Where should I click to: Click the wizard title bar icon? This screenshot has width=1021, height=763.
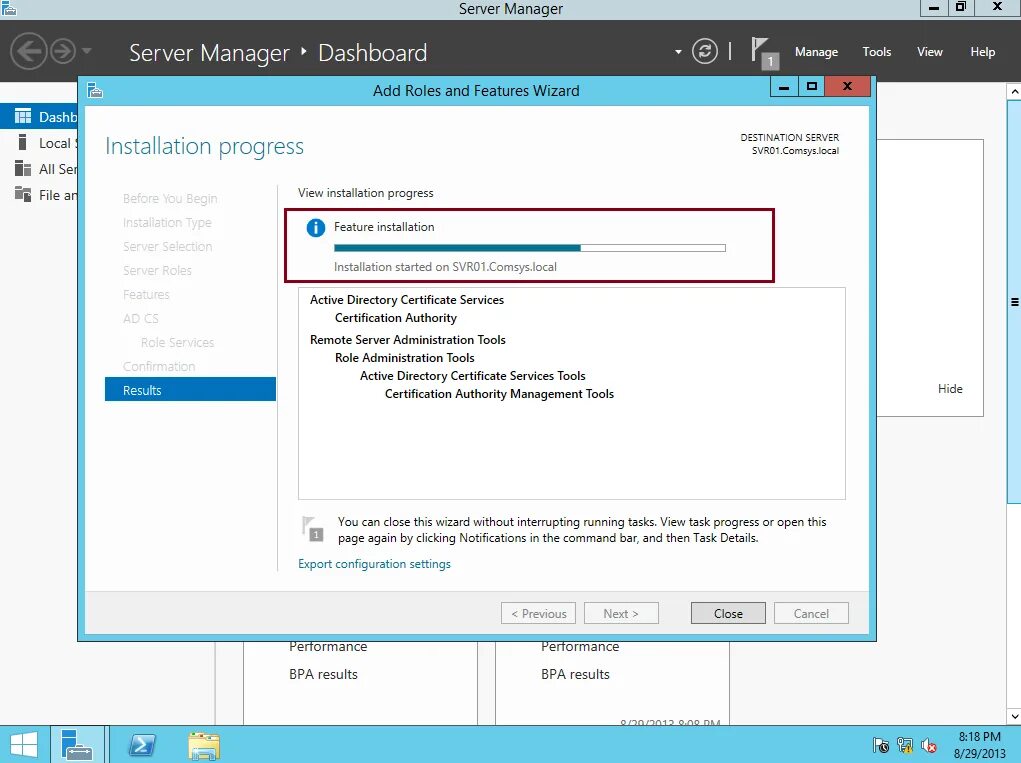(x=95, y=90)
